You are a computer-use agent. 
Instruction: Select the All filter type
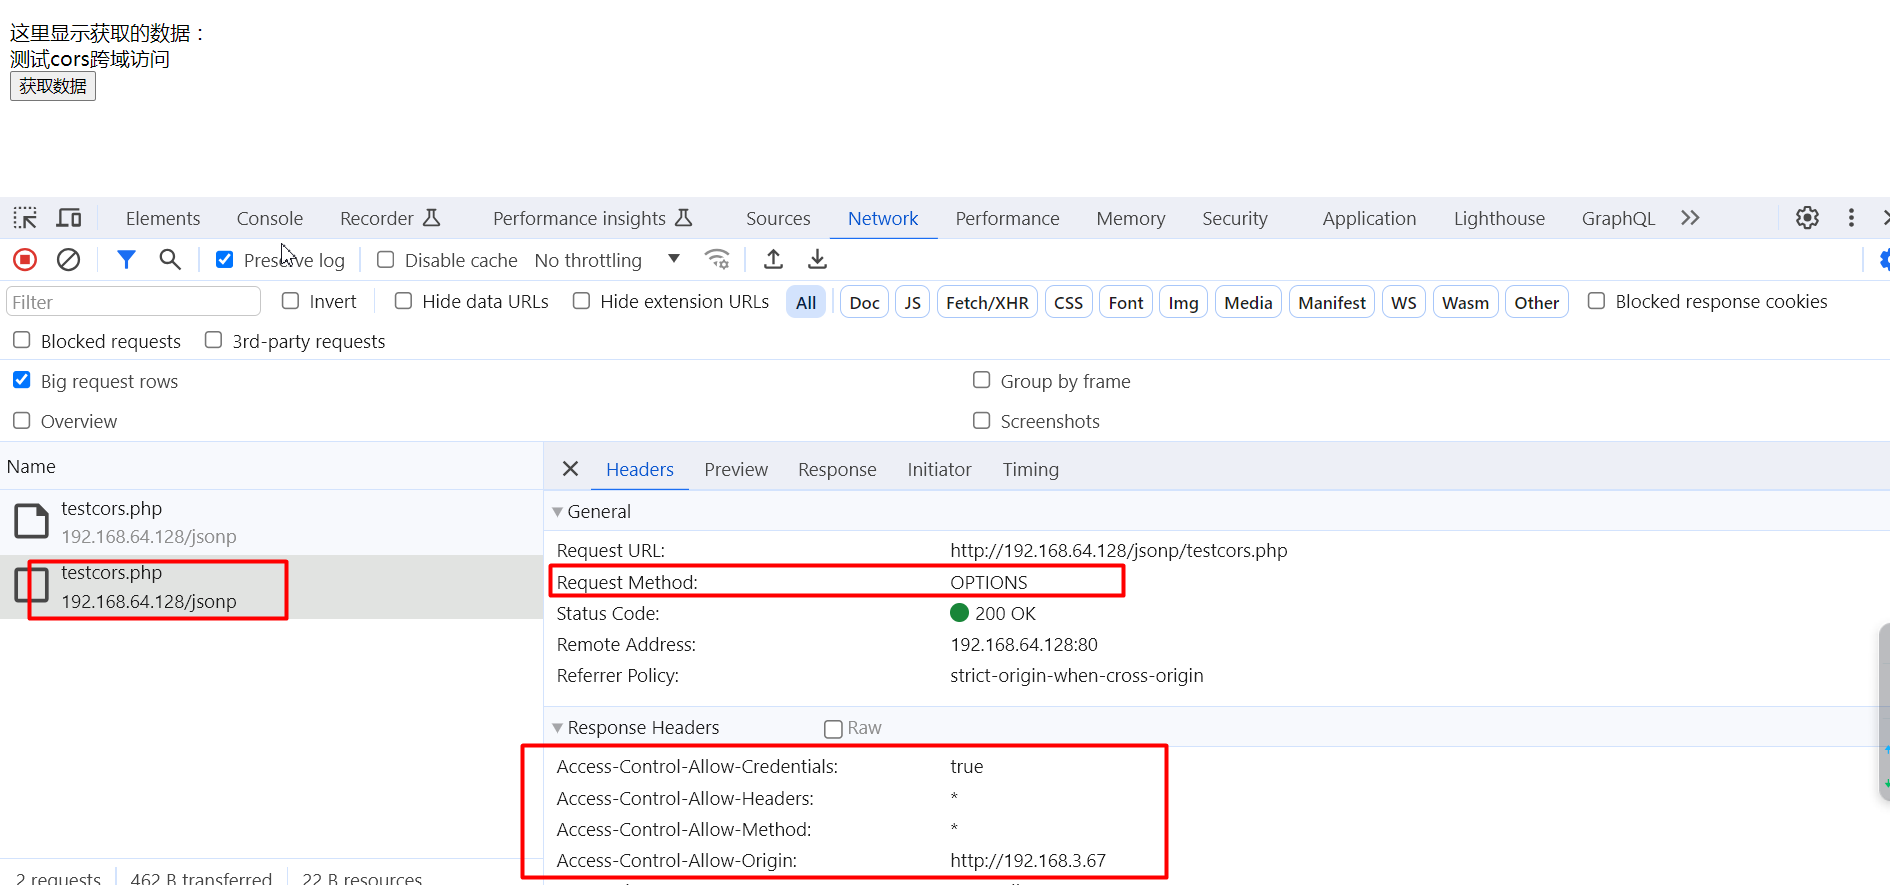tap(806, 302)
